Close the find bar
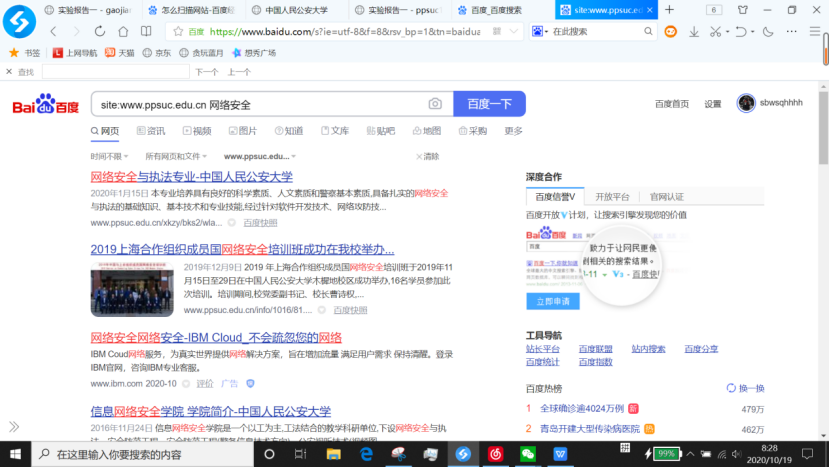The height and width of the screenshot is (467, 830). pos(9,71)
